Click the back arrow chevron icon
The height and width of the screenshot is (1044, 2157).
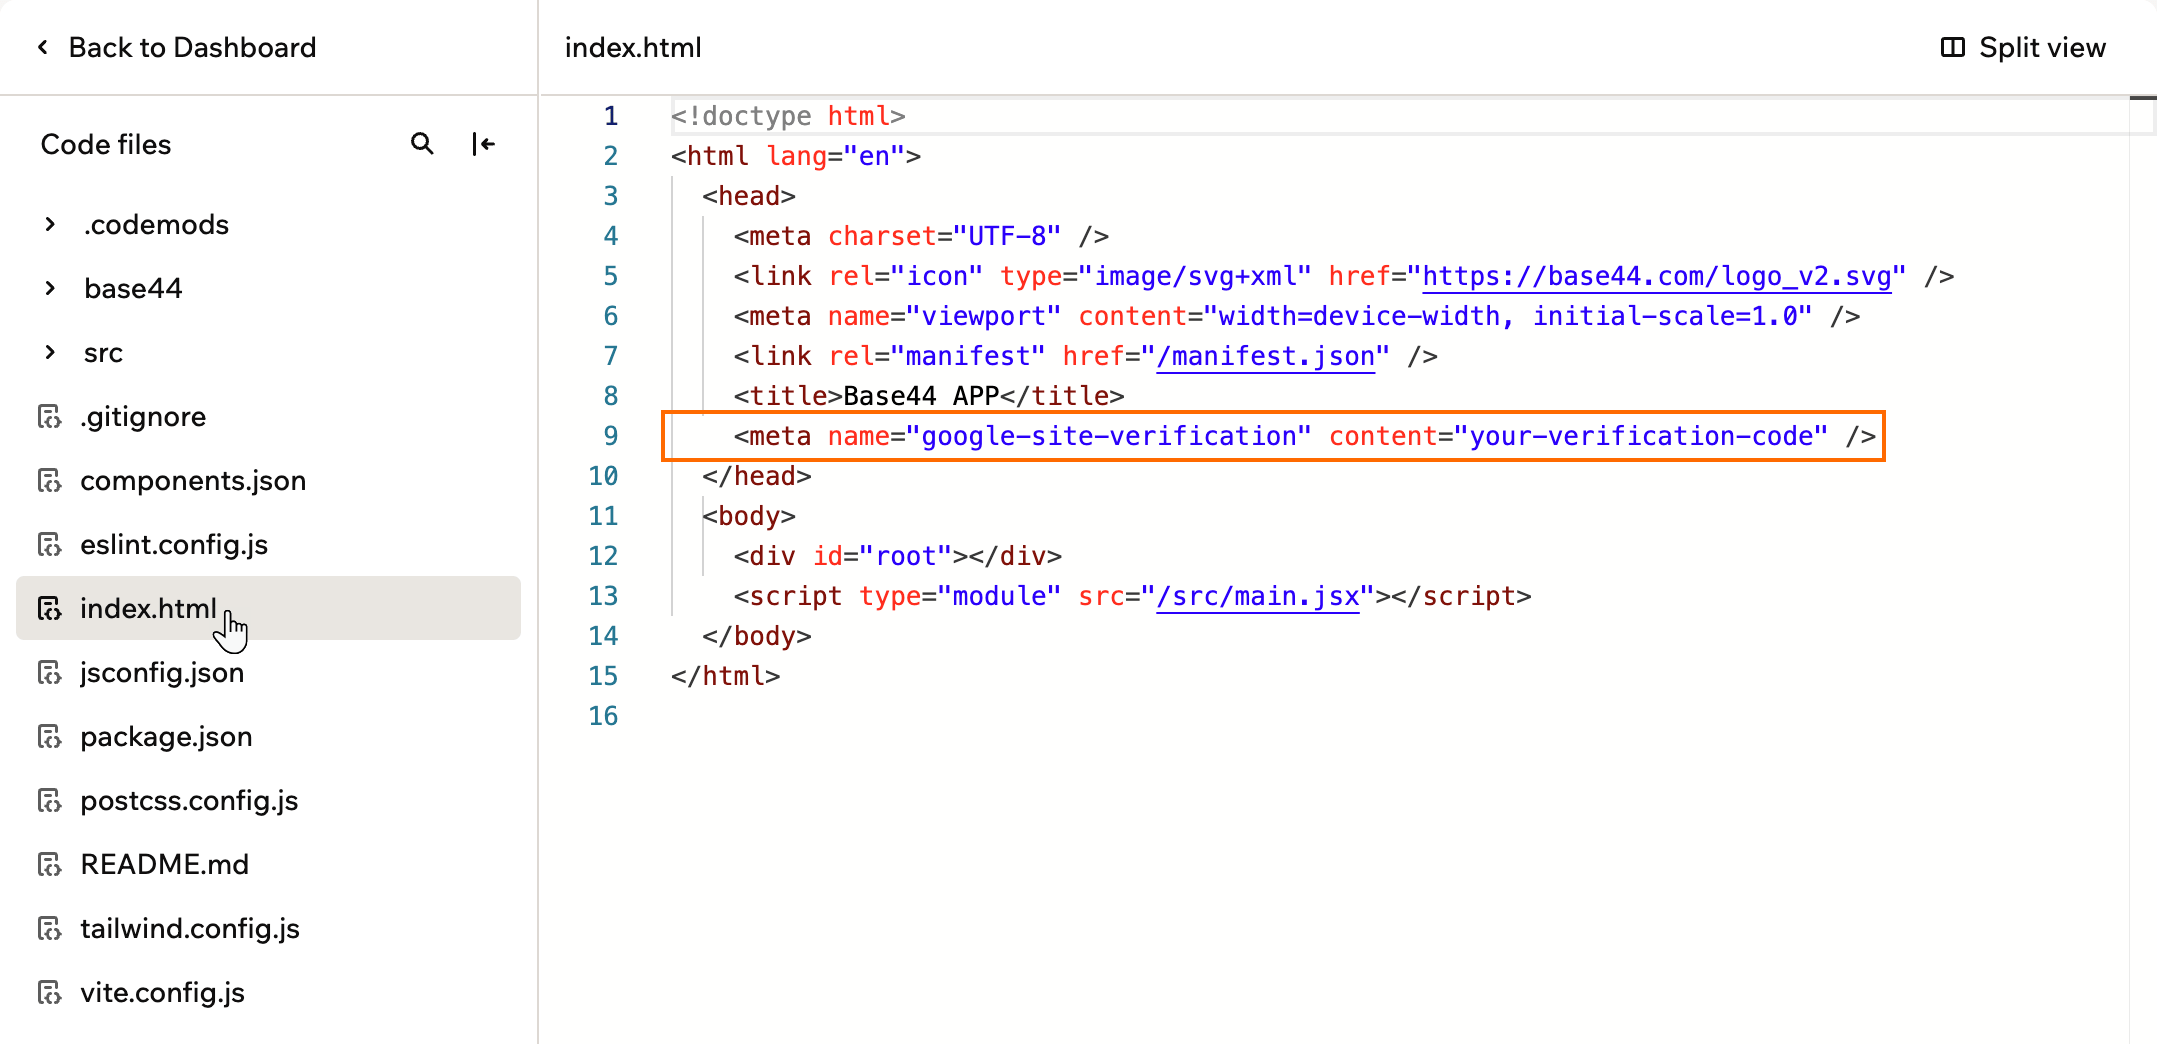[x=43, y=47]
